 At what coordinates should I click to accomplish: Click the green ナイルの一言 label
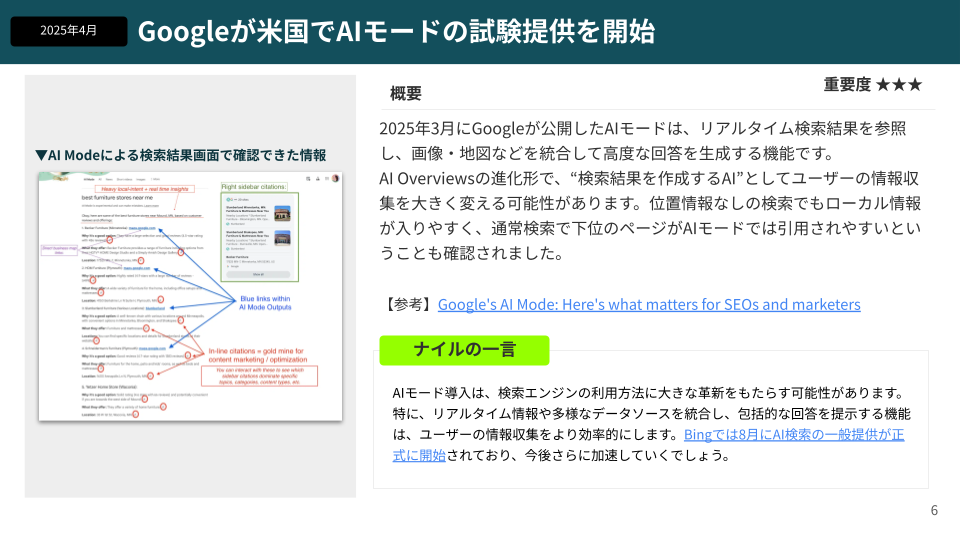464,350
